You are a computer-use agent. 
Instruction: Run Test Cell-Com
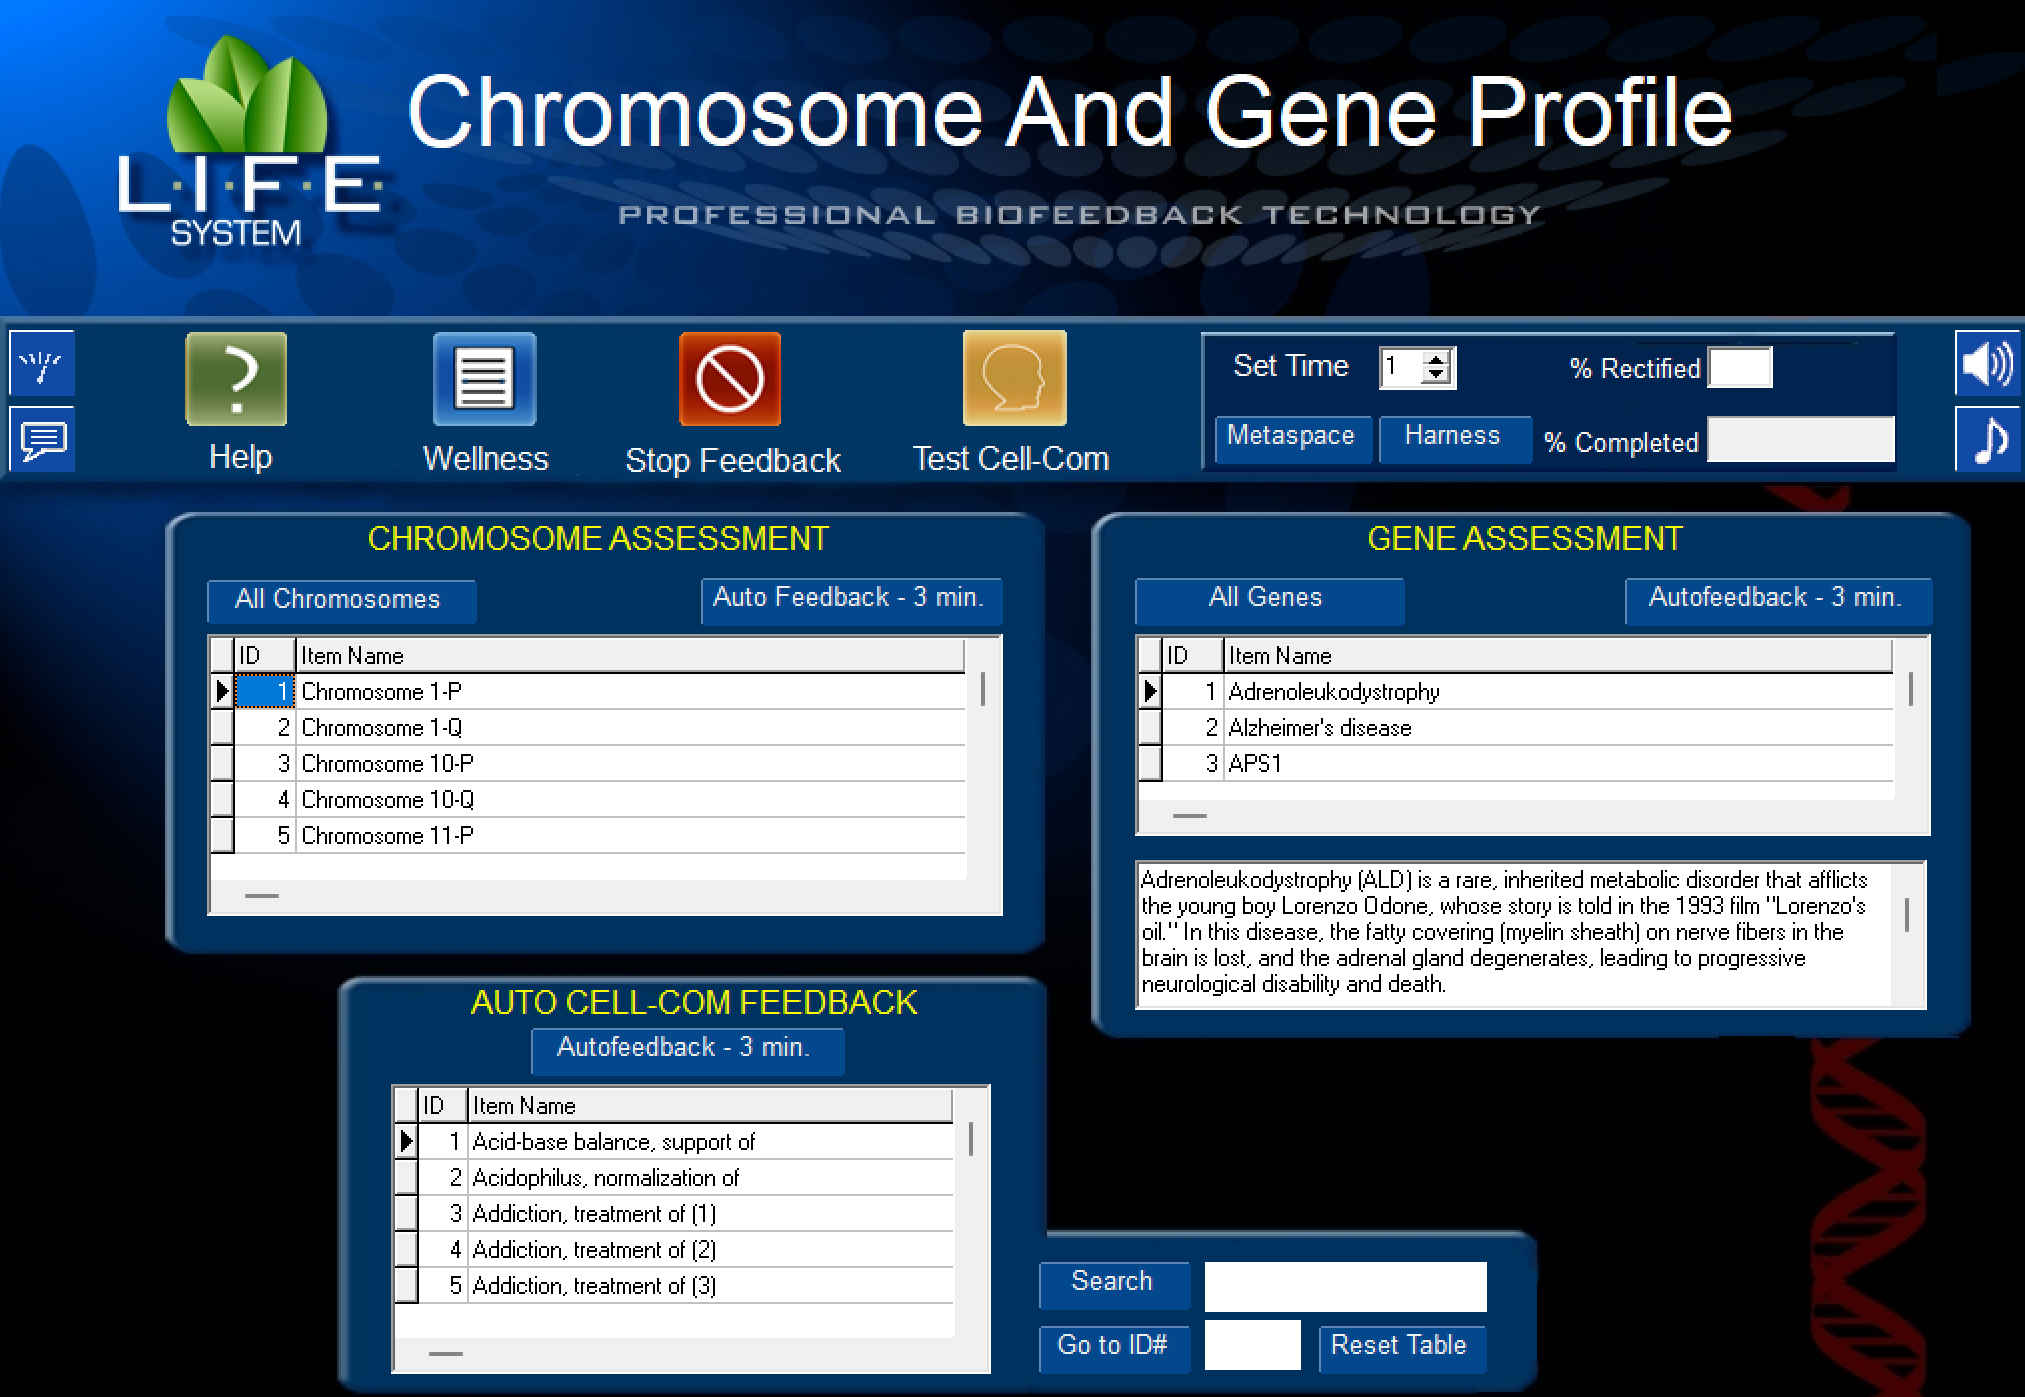[1012, 380]
